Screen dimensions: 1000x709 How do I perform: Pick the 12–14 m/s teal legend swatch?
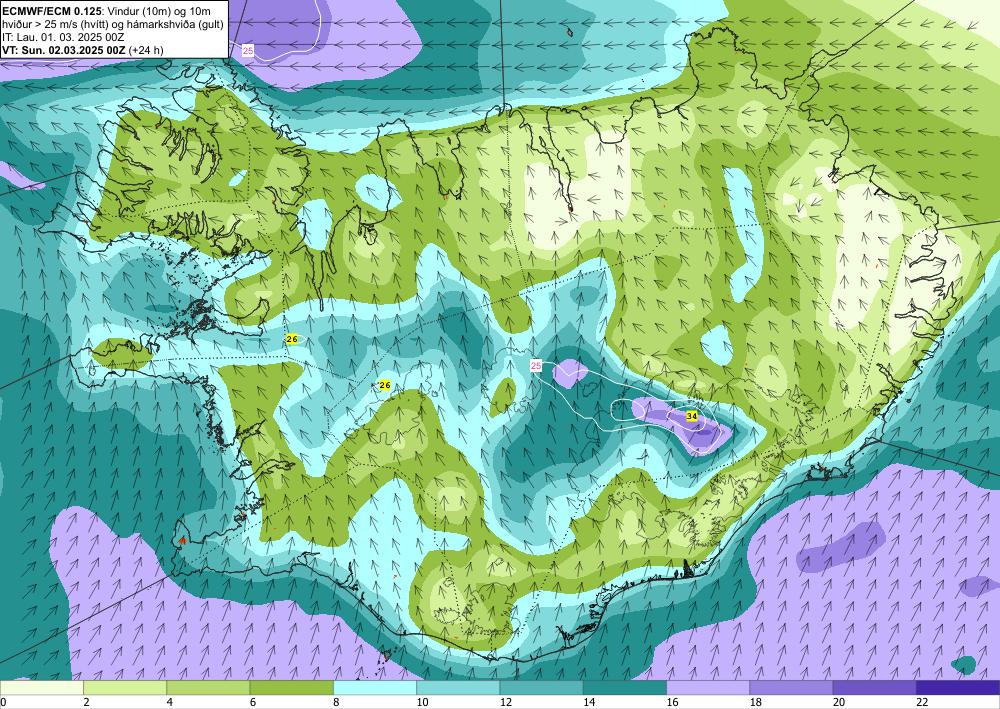click(541, 688)
